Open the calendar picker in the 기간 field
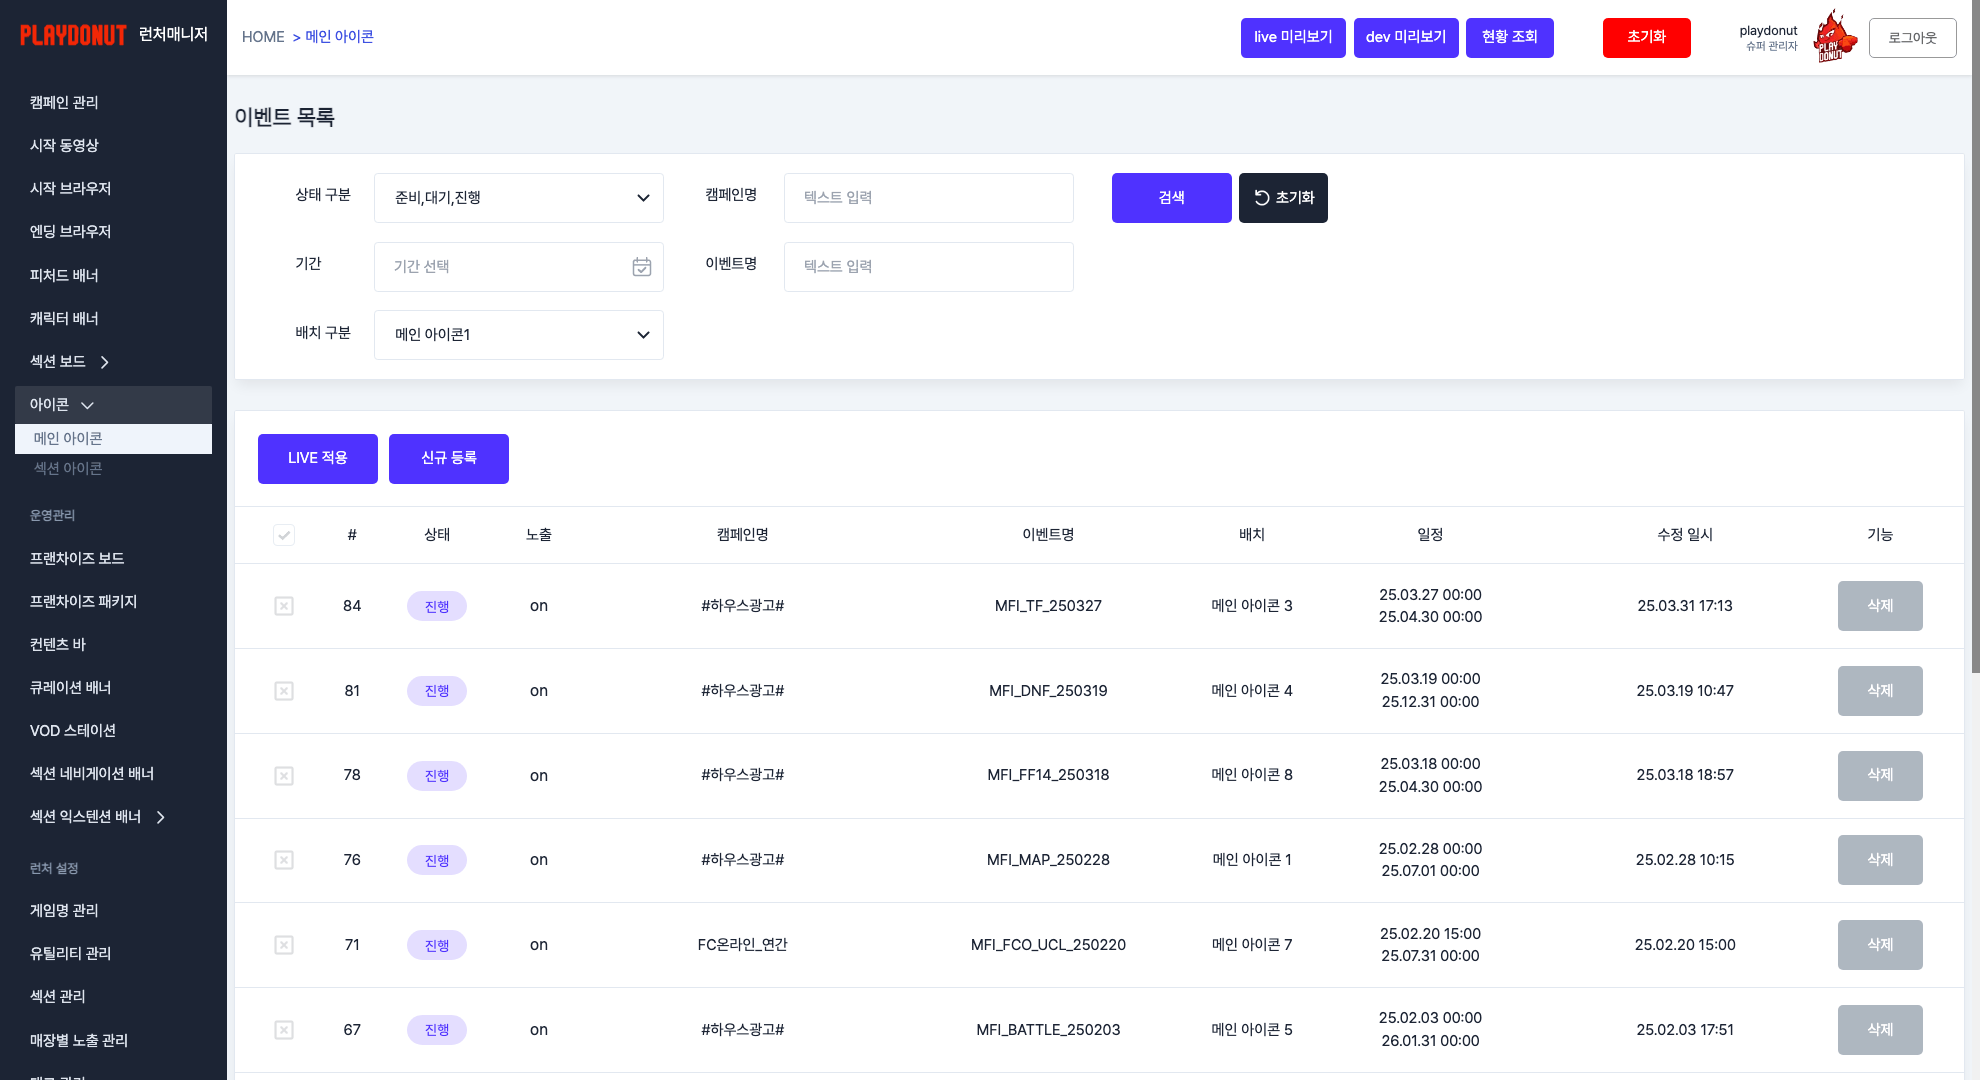 click(x=641, y=267)
